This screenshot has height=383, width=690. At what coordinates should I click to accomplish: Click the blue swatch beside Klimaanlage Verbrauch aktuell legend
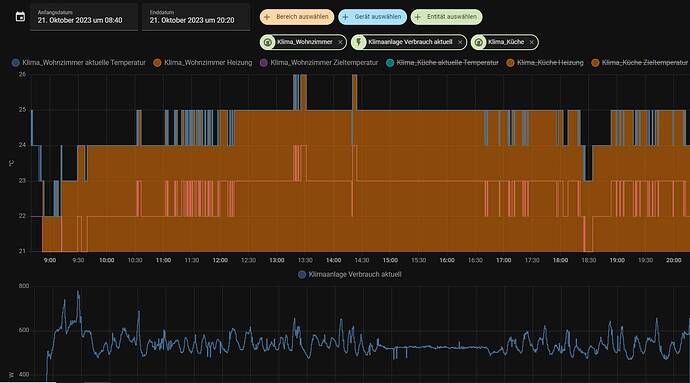coord(302,275)
